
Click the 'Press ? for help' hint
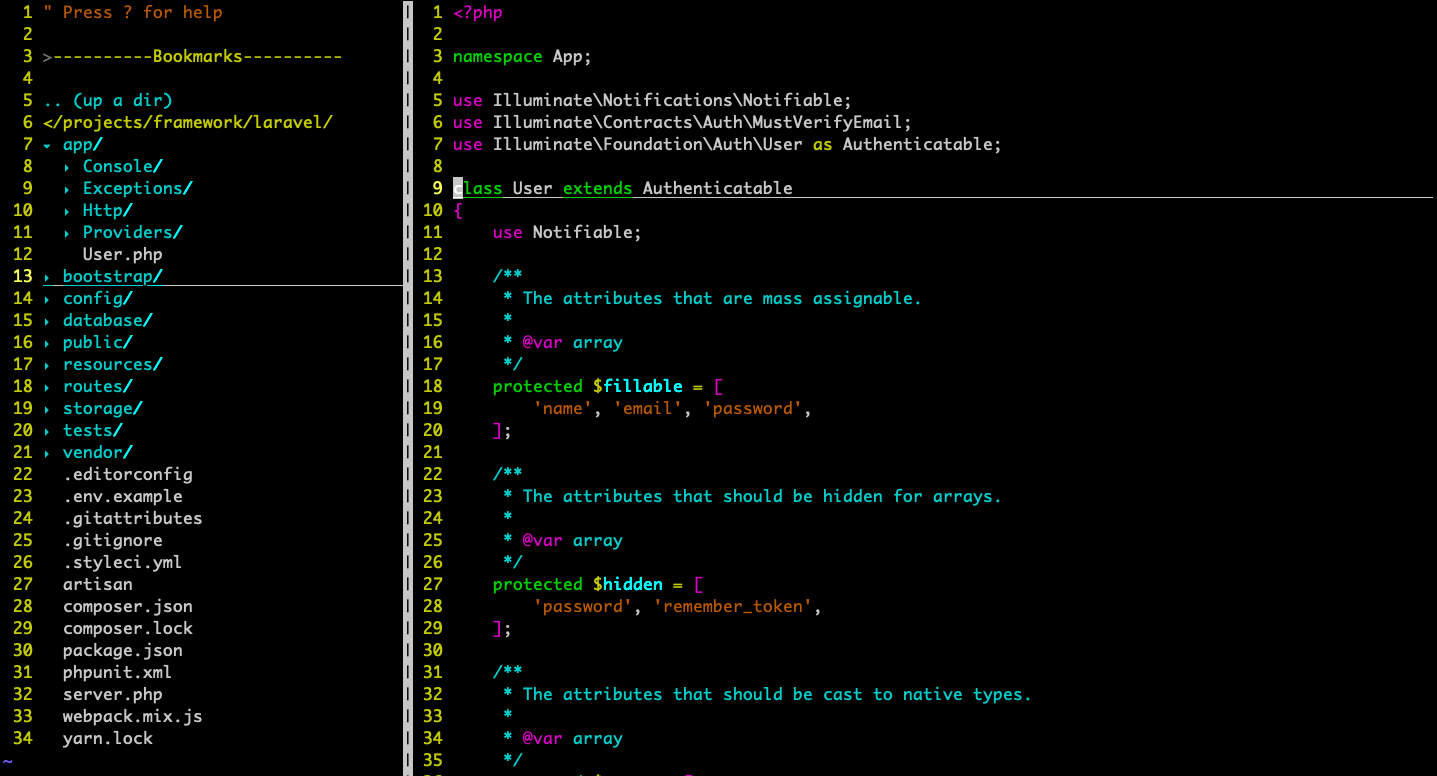[x=133, y=12]
